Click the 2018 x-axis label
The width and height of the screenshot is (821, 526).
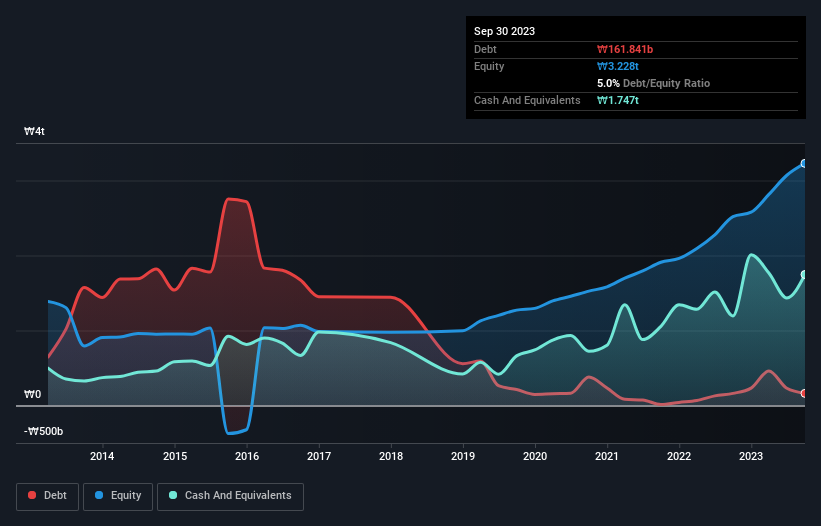tap(391, 456)
